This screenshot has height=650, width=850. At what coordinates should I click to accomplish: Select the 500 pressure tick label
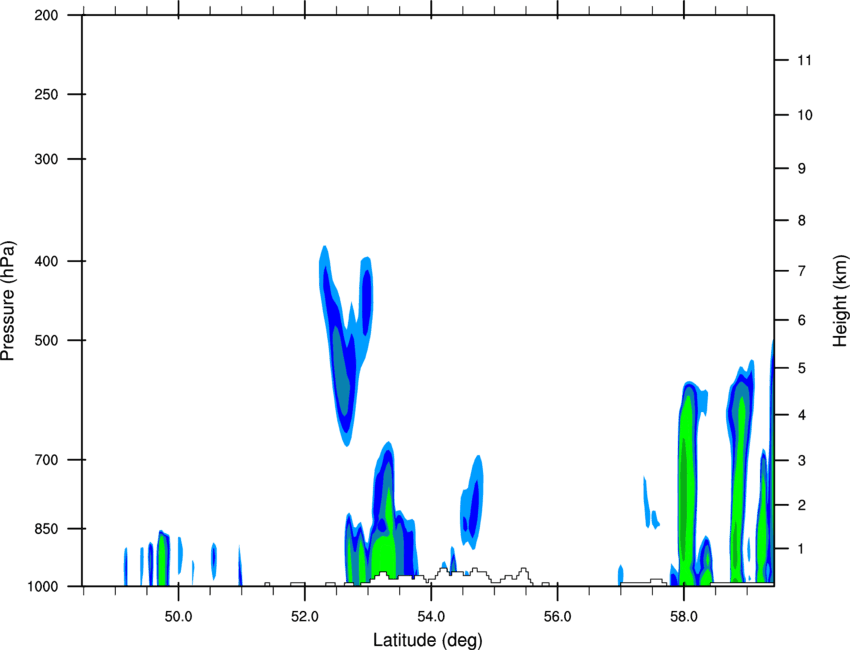[x=46, y=340]
